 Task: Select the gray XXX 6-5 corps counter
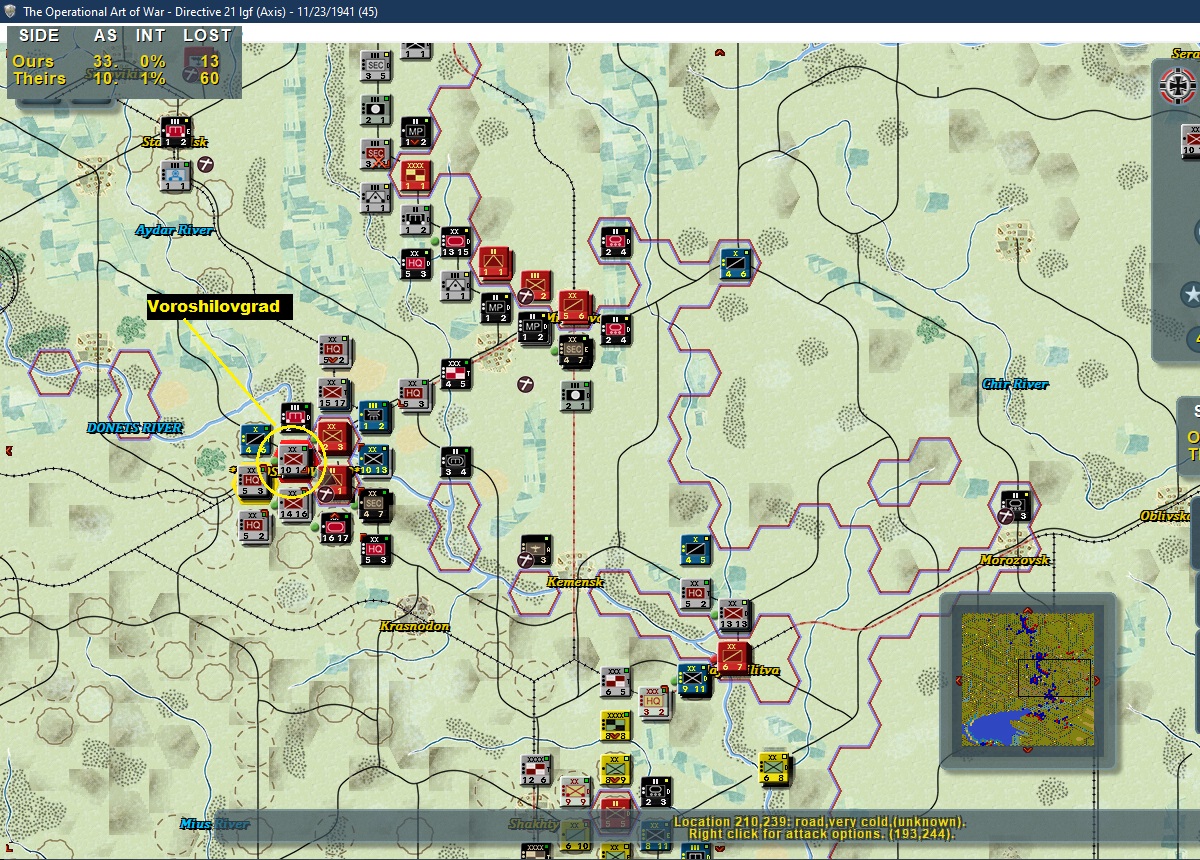[x=616, y=681]
